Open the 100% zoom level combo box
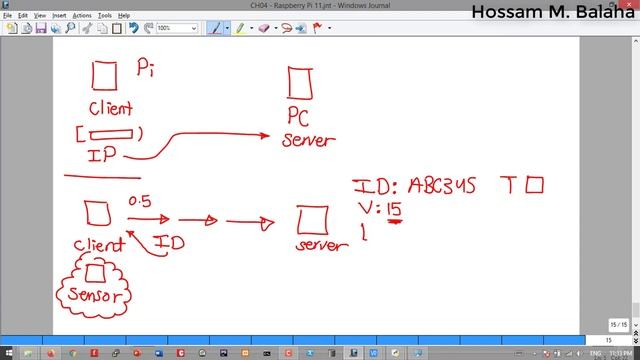This screenshot has height=360, width=640. (x=177, y=28)
